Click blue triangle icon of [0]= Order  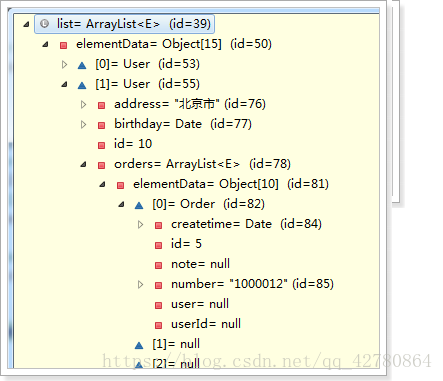pos(139,205)
